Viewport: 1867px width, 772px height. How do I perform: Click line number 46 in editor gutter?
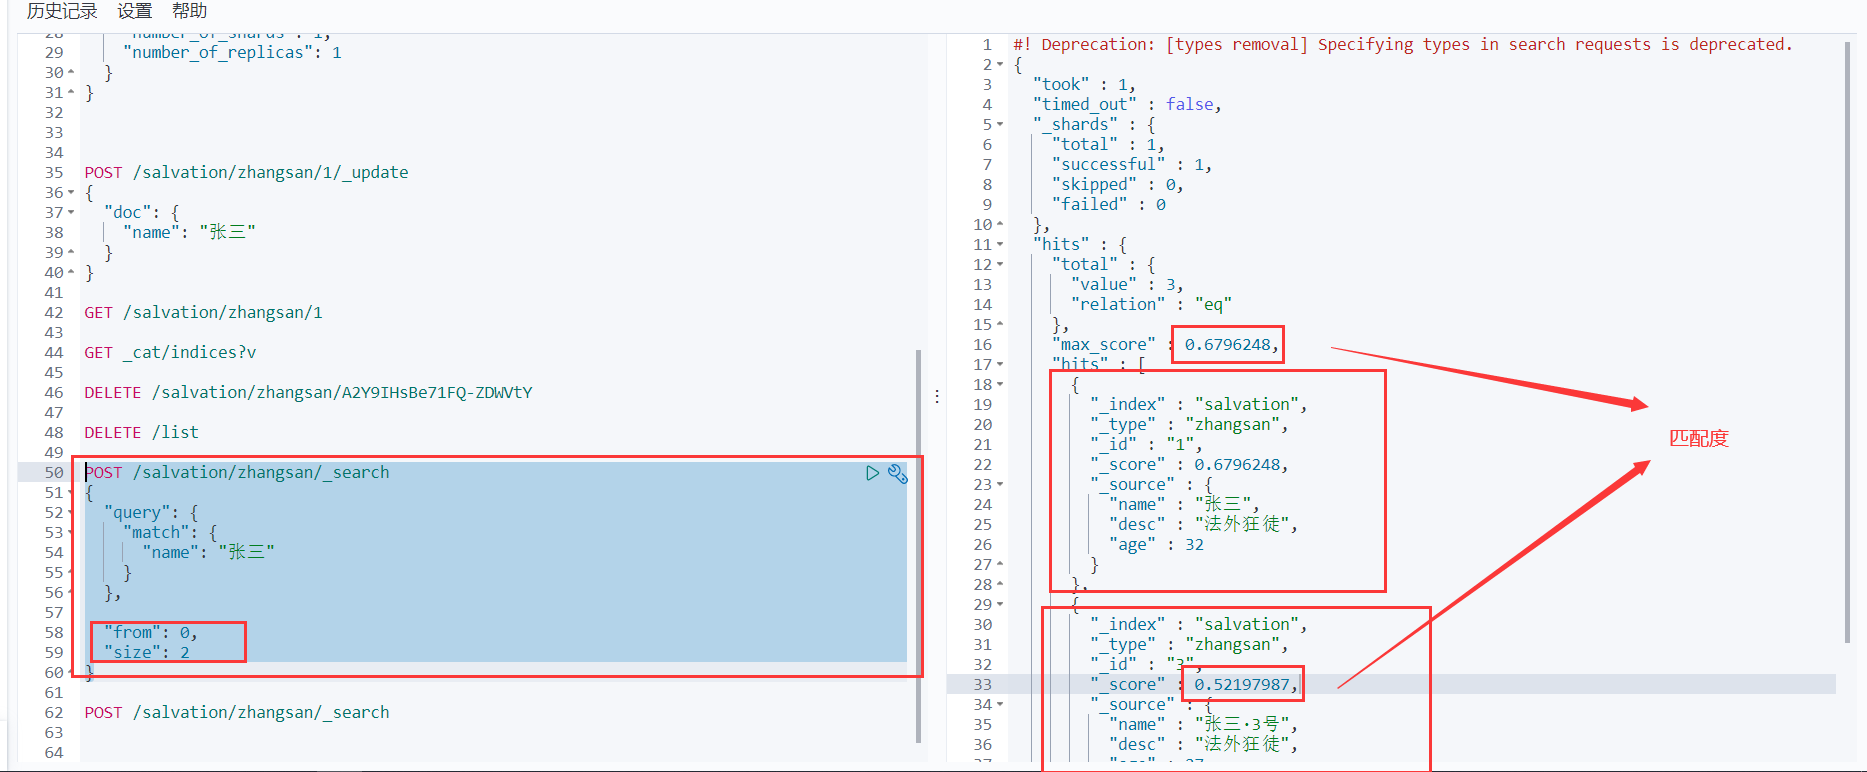click(54, 392)
